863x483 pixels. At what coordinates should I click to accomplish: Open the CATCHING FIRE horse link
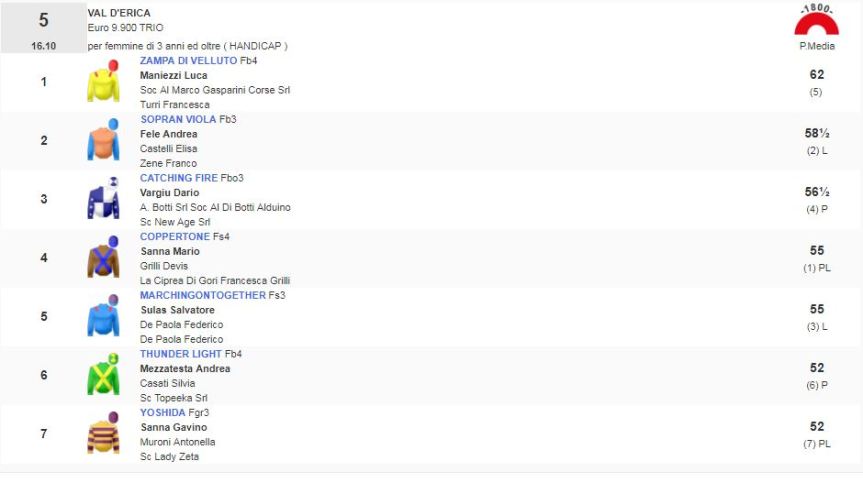[x=179, y=178]
